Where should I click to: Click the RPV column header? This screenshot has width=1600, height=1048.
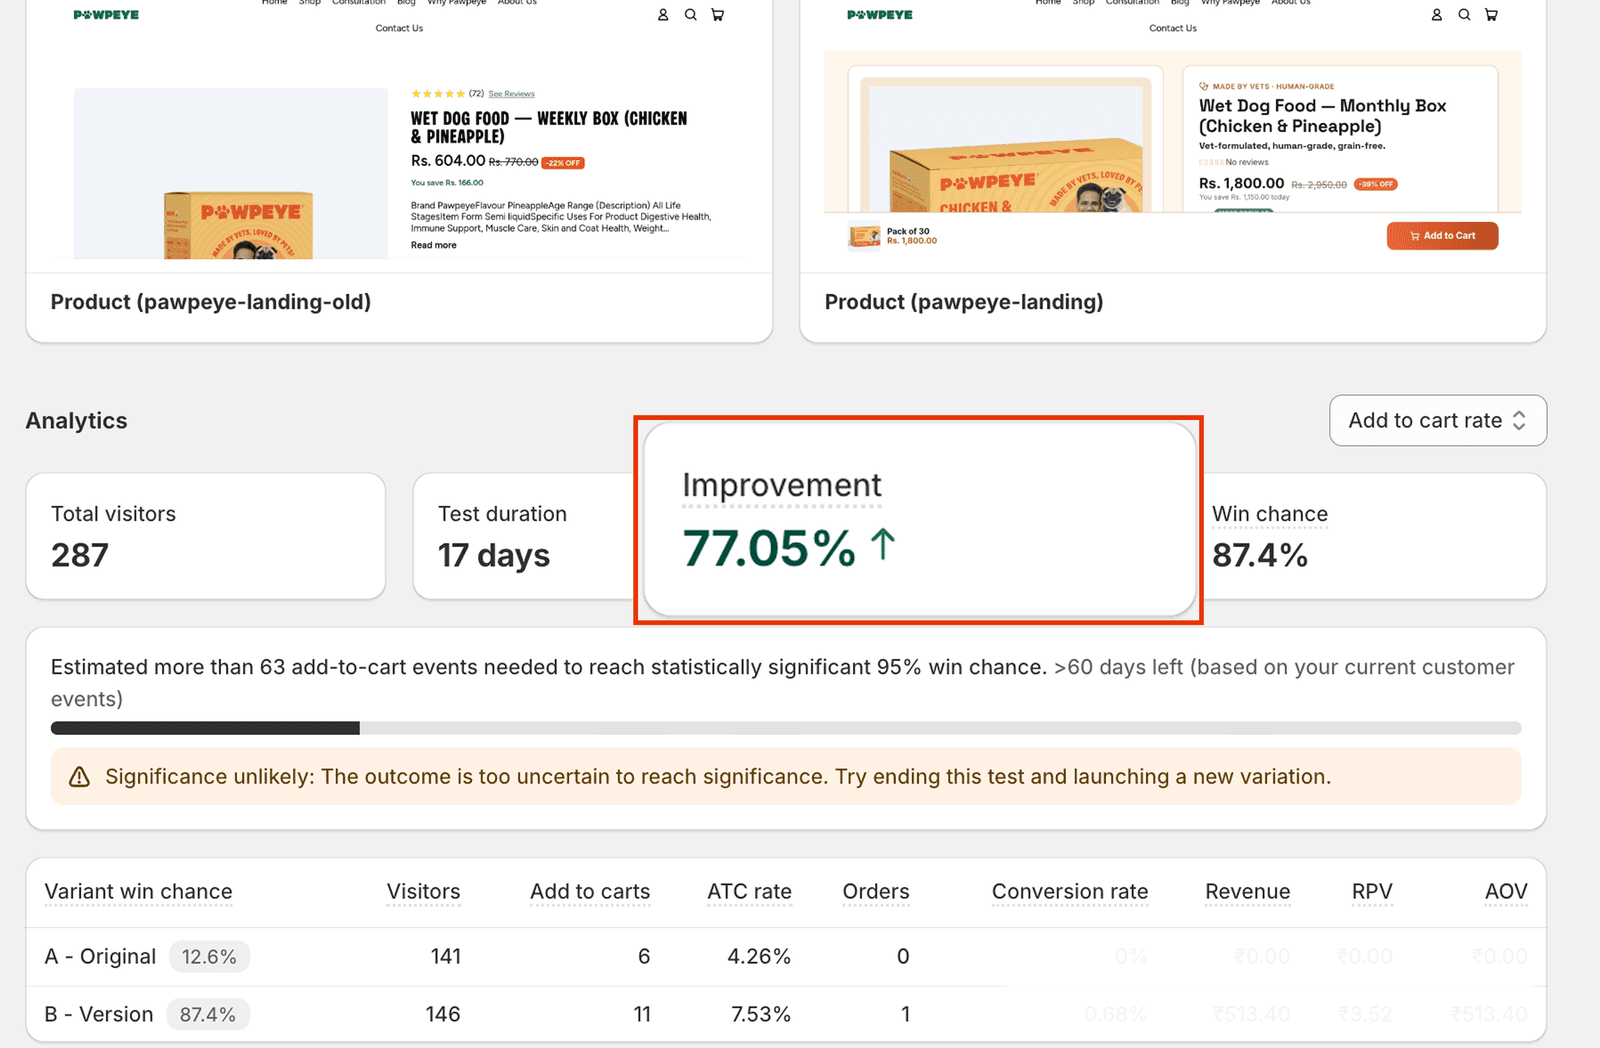1372,891
